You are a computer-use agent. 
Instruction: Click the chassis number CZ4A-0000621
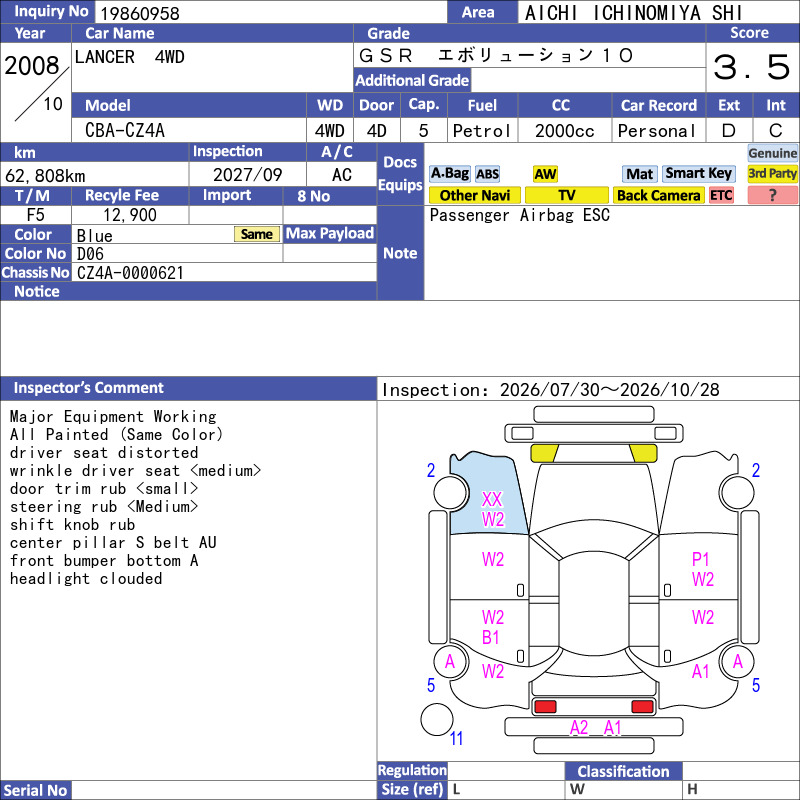click(x=130, y=273)
